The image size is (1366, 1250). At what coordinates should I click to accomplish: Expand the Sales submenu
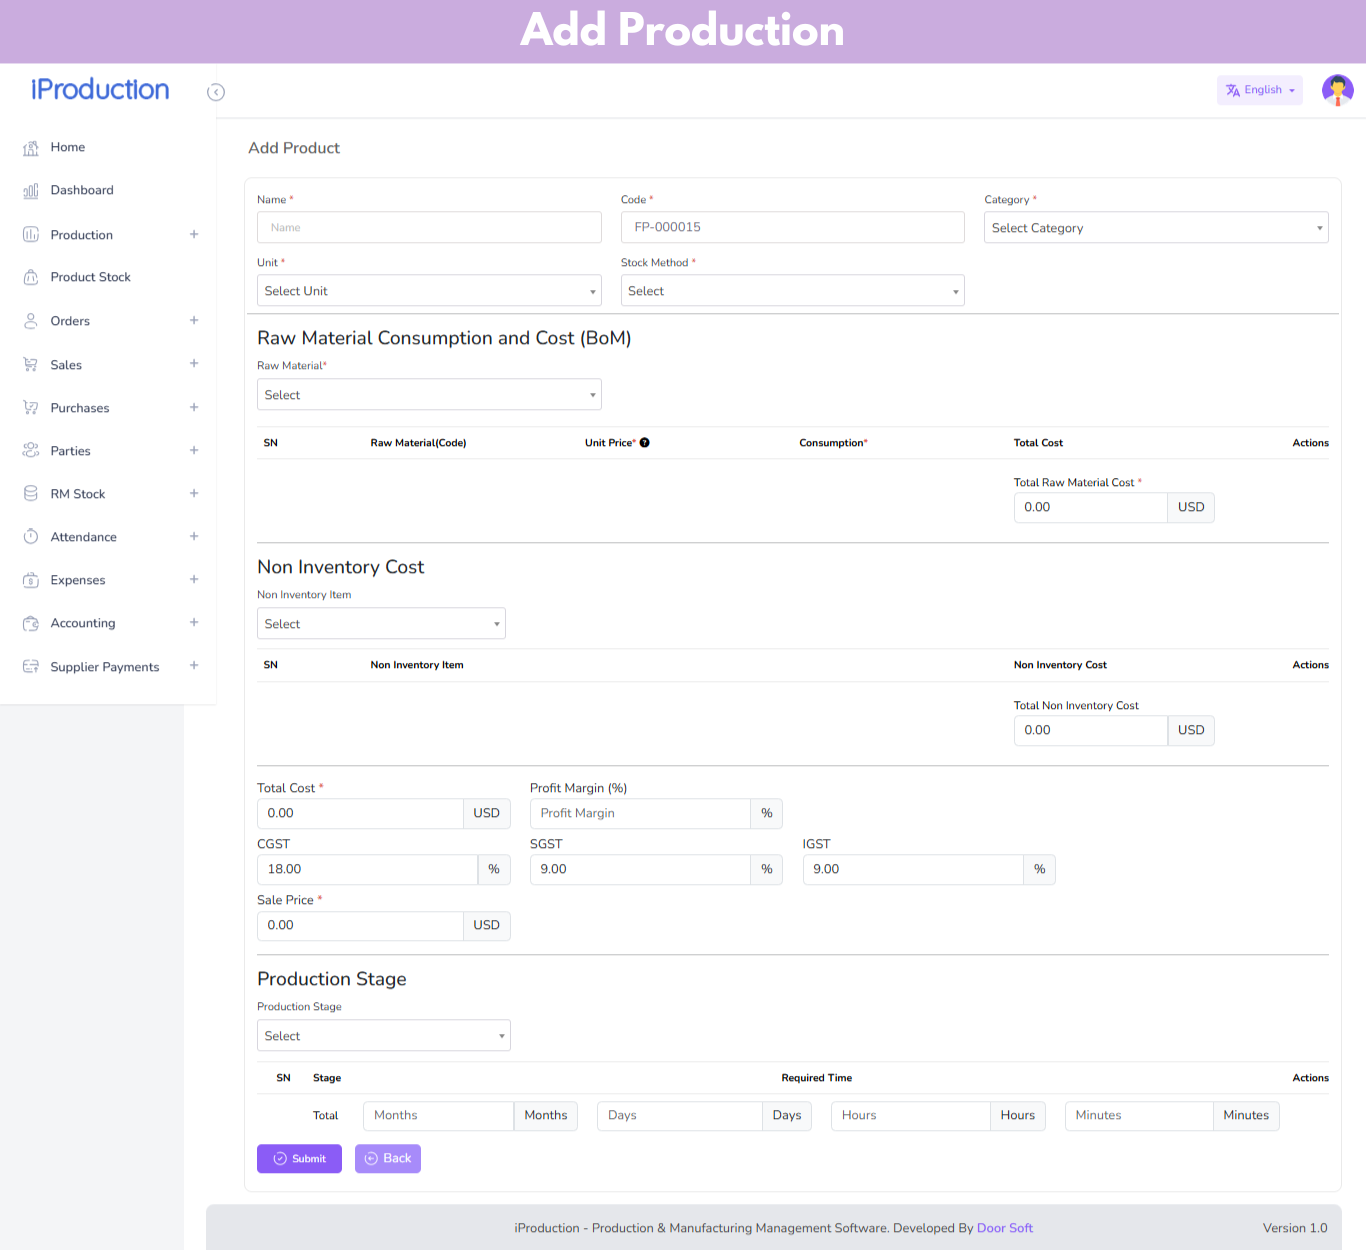194,364
